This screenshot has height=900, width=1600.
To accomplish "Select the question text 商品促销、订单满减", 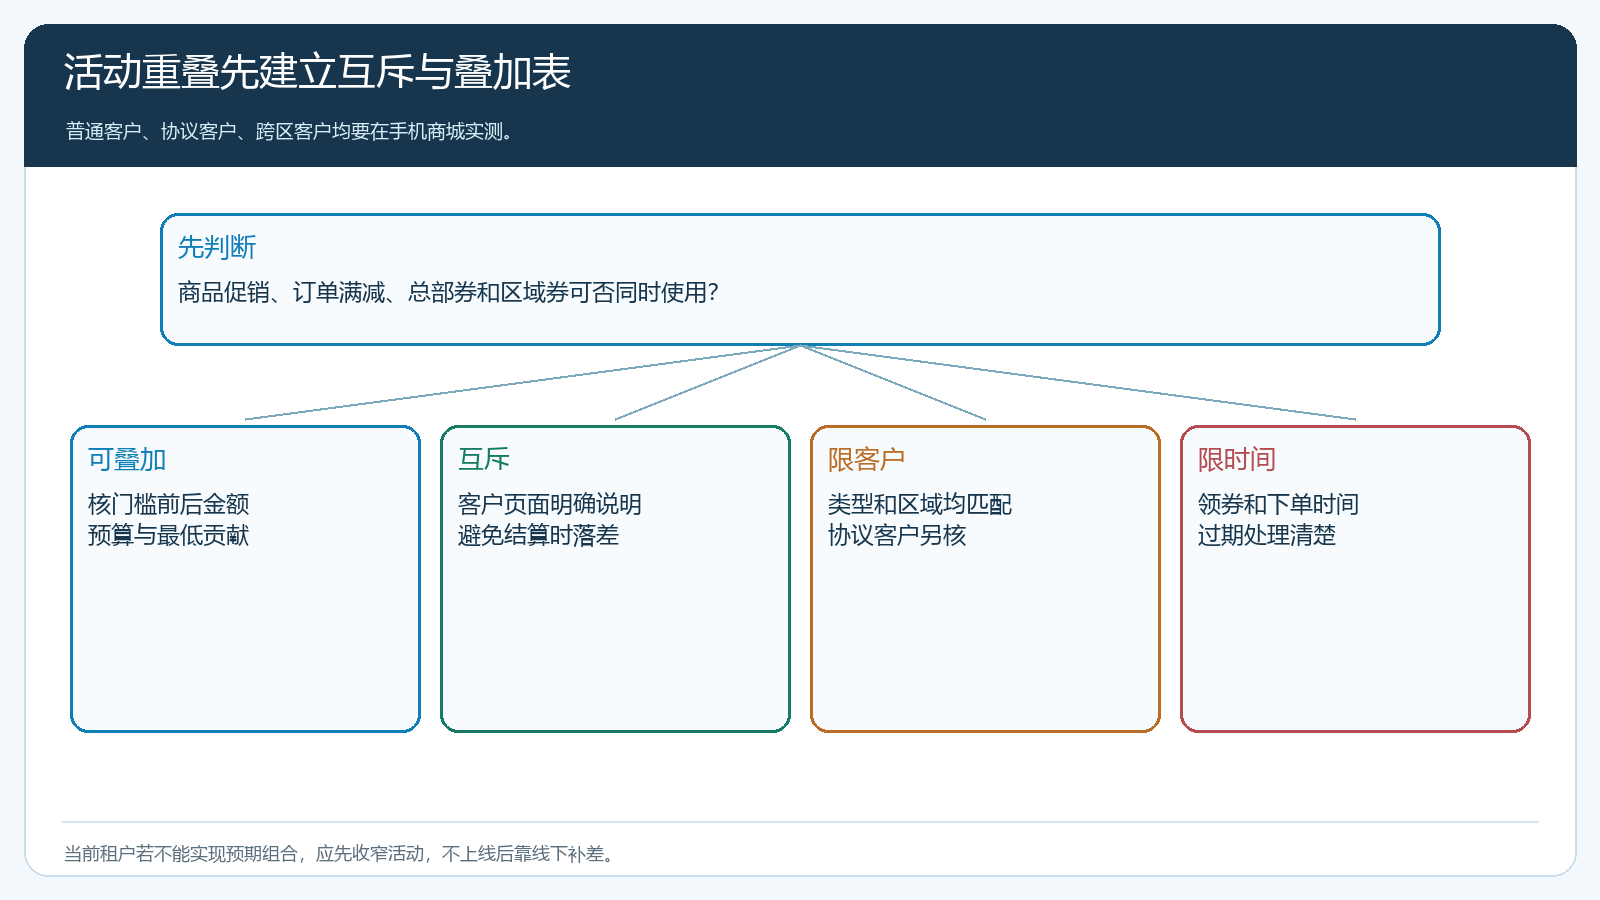I will (x=448, y=292).
